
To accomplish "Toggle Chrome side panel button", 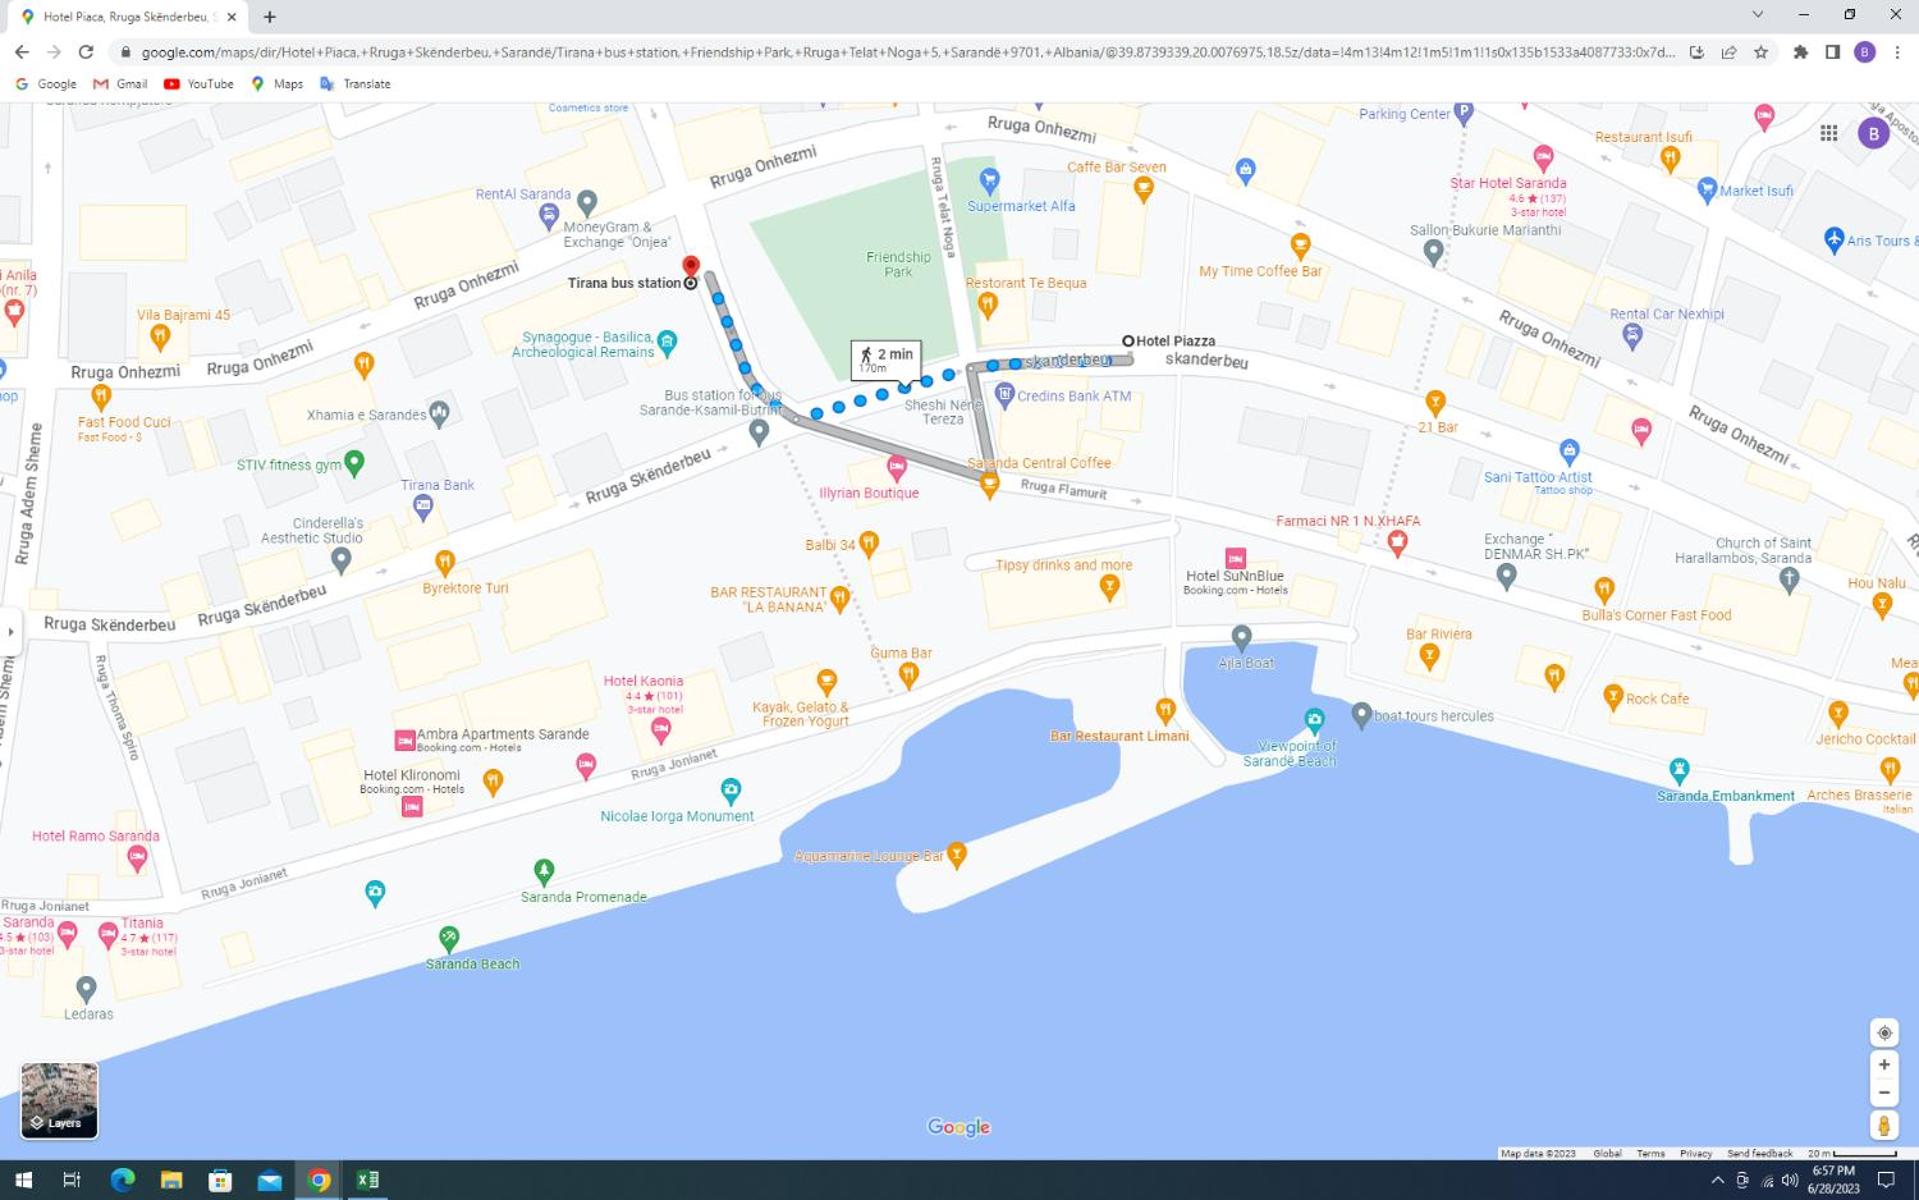I will coord(1832,52).
